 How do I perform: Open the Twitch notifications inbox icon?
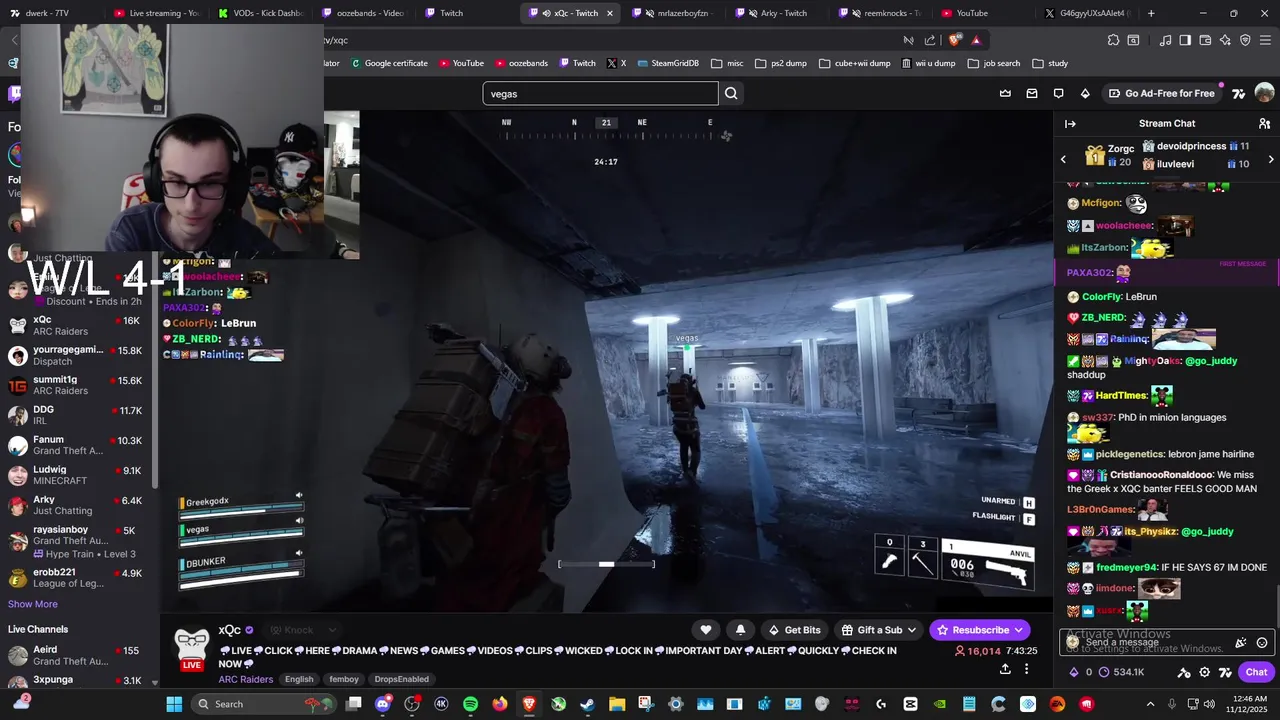(x=1032, y=93)
